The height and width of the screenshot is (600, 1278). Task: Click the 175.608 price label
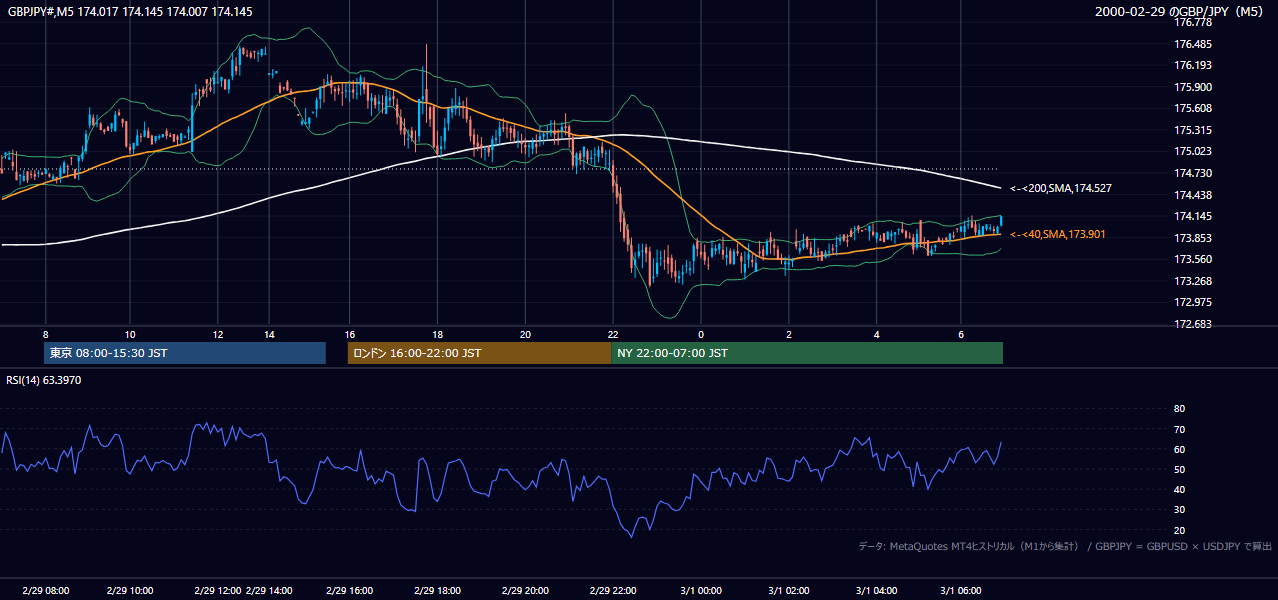pos(1193,108)
